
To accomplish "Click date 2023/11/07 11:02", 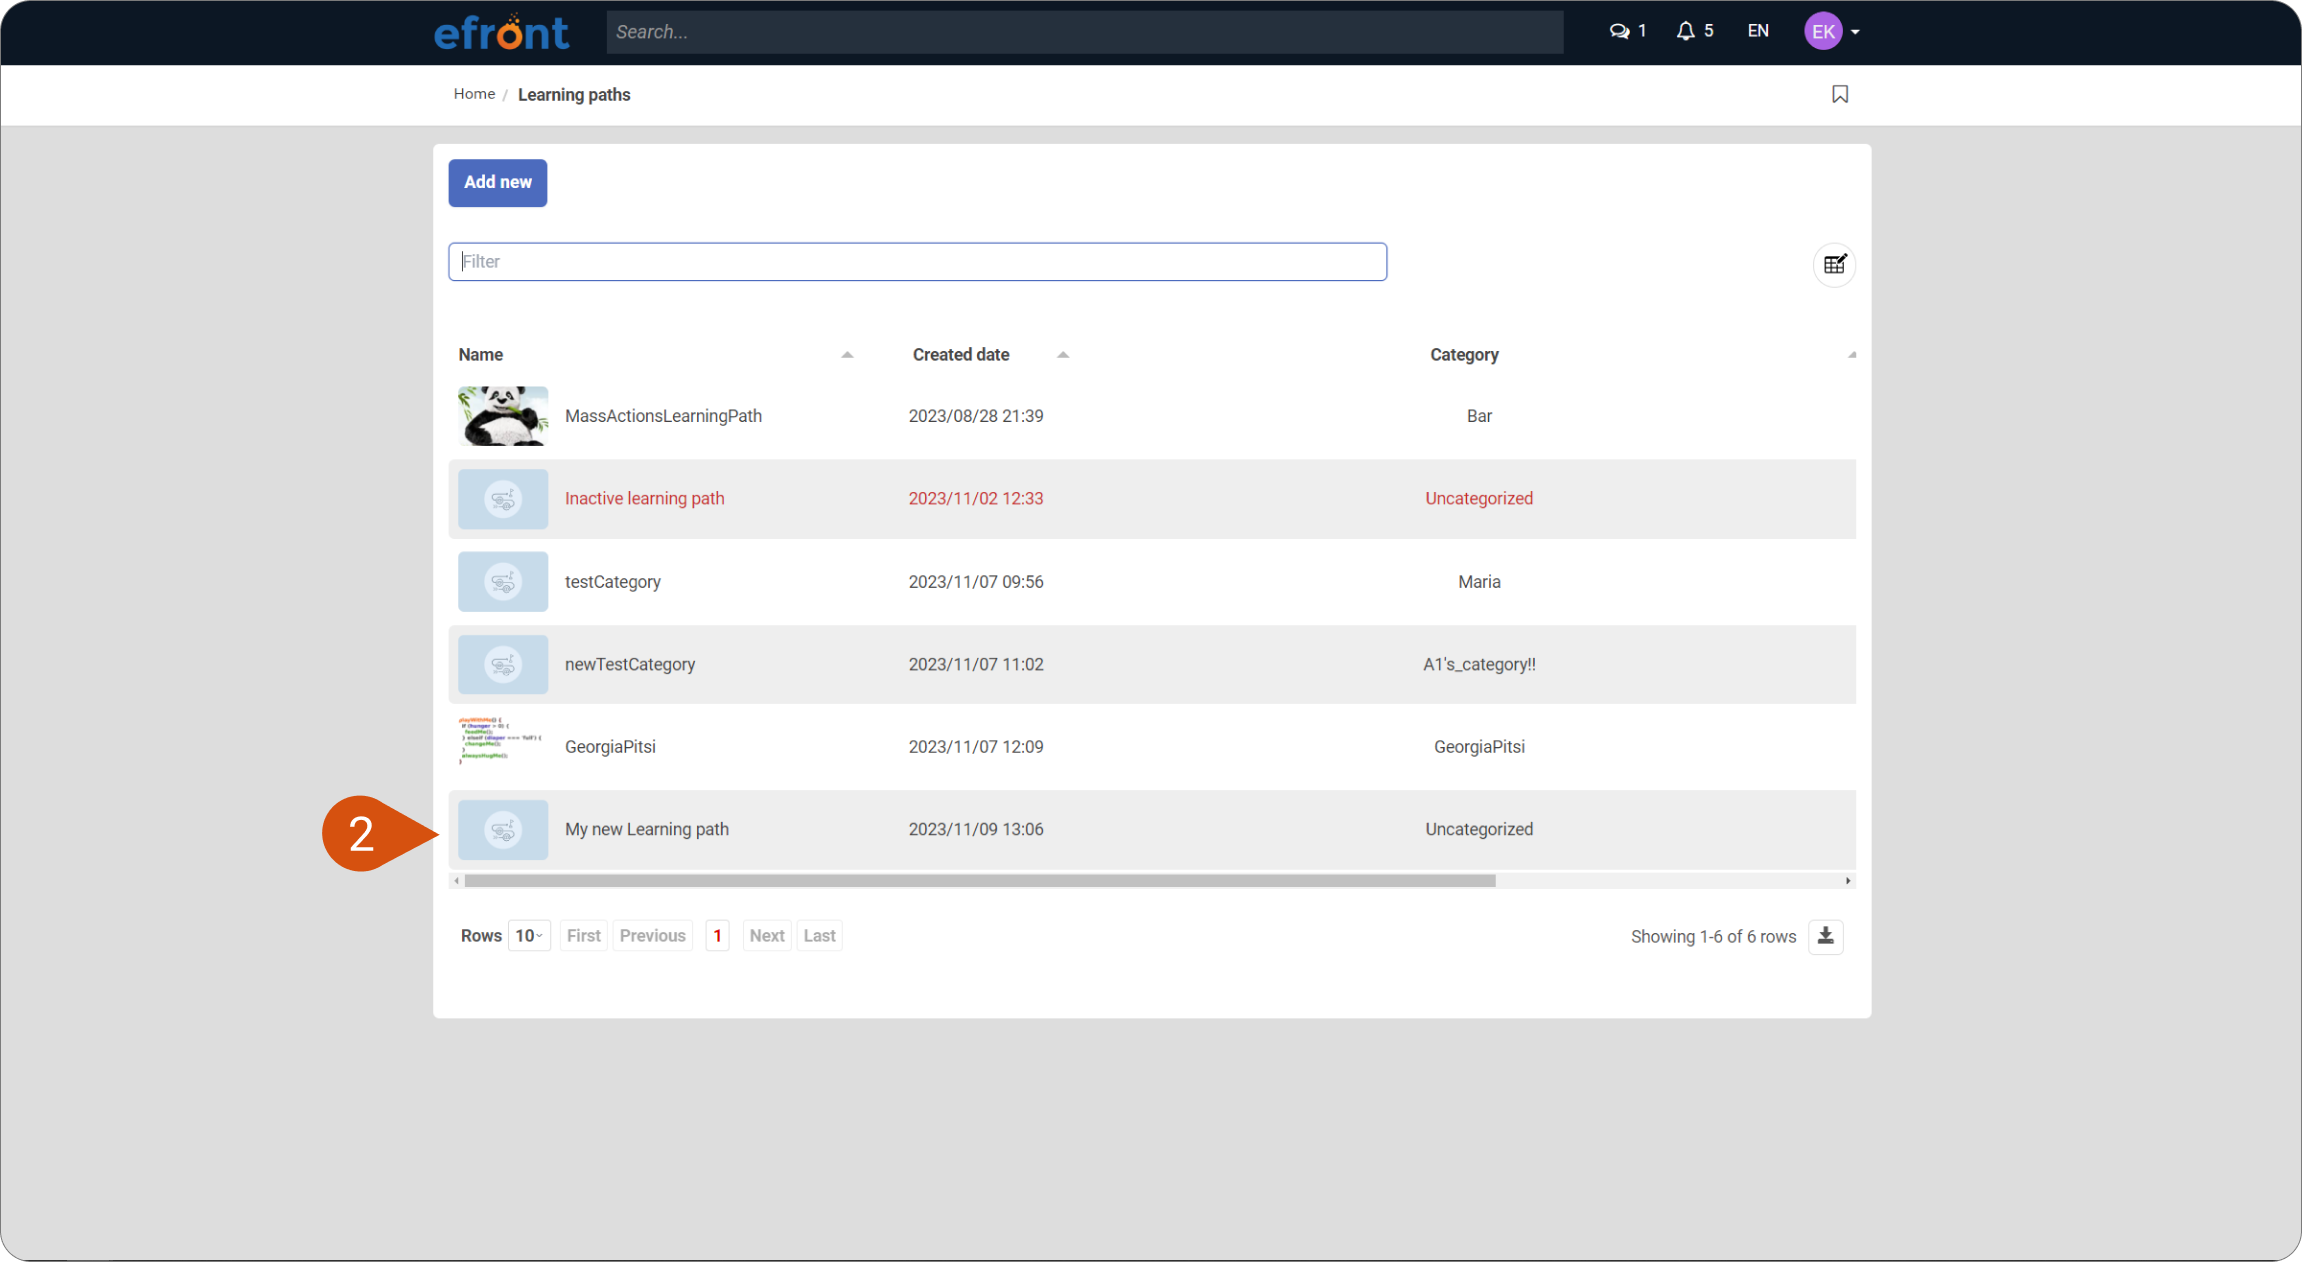I will click(976, 665).
